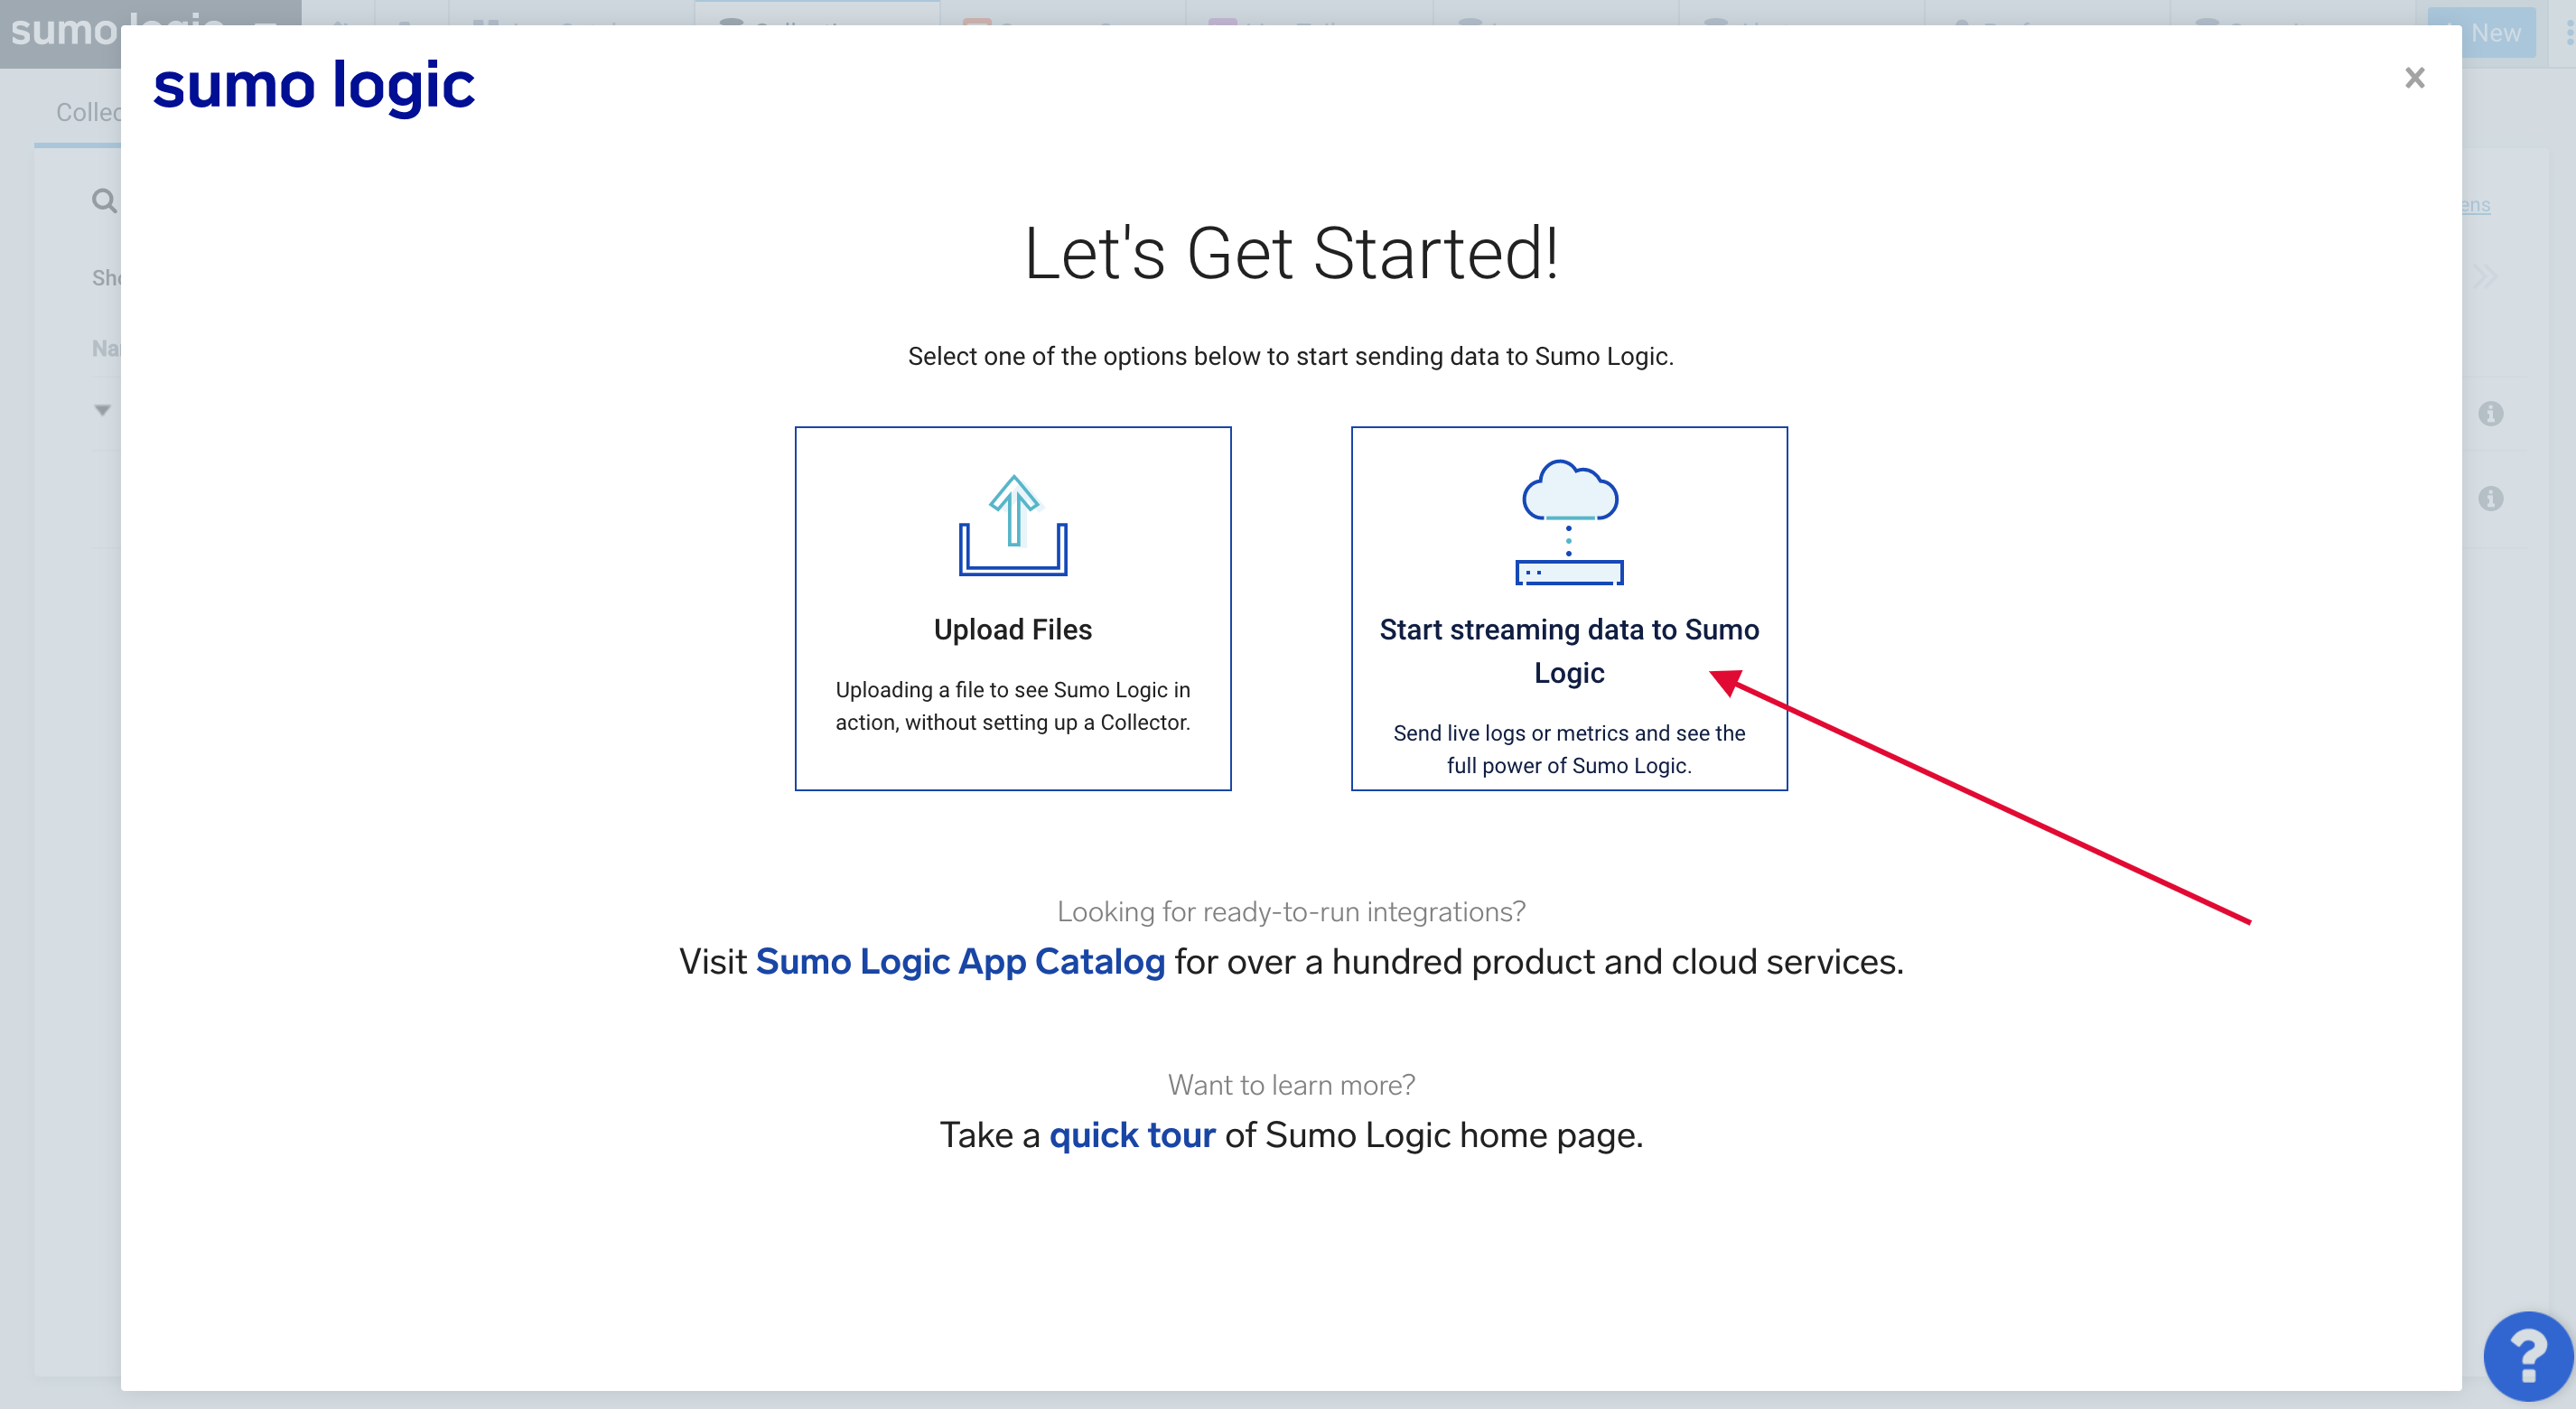This screenshot has width=2576, height=1409.
Task: Click the upper info circle icon
Action: [2490, 413]
